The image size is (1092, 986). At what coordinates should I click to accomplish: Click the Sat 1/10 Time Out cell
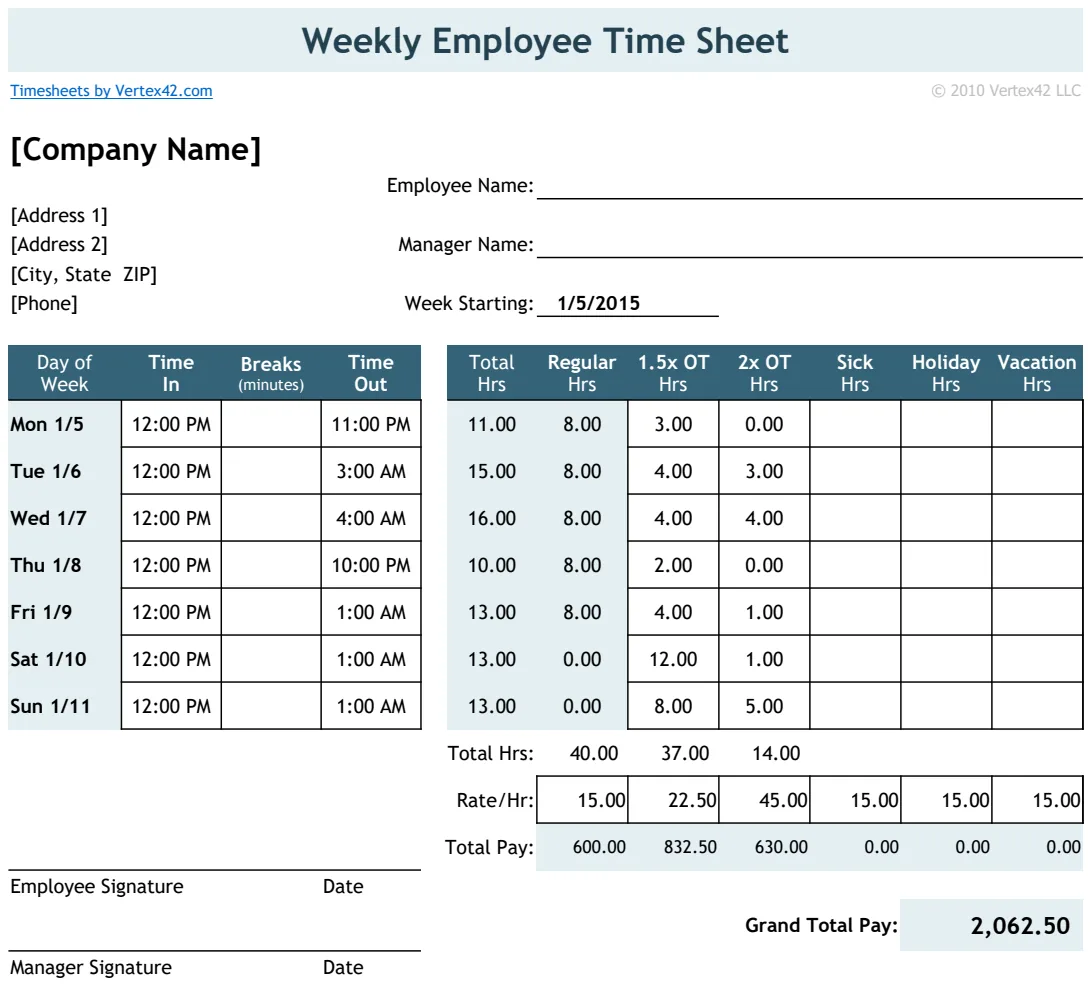[x=370, y=659]
